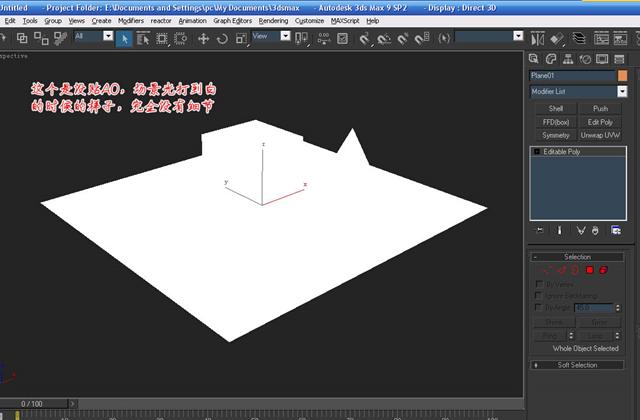The height and width of the screenshot is (420, 640).
Task: Click the Mirror tool icon
Action: pos(538,39)
